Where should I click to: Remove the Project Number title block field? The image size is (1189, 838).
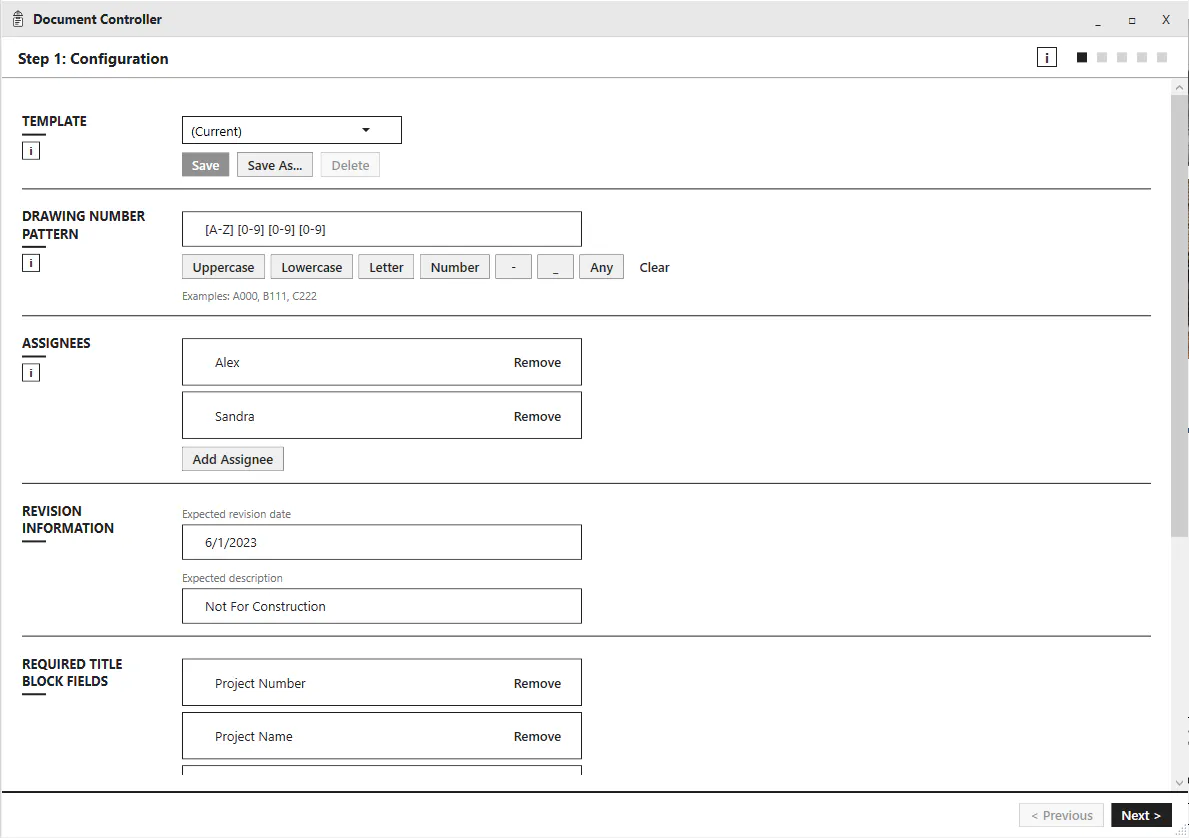(537, 683)
